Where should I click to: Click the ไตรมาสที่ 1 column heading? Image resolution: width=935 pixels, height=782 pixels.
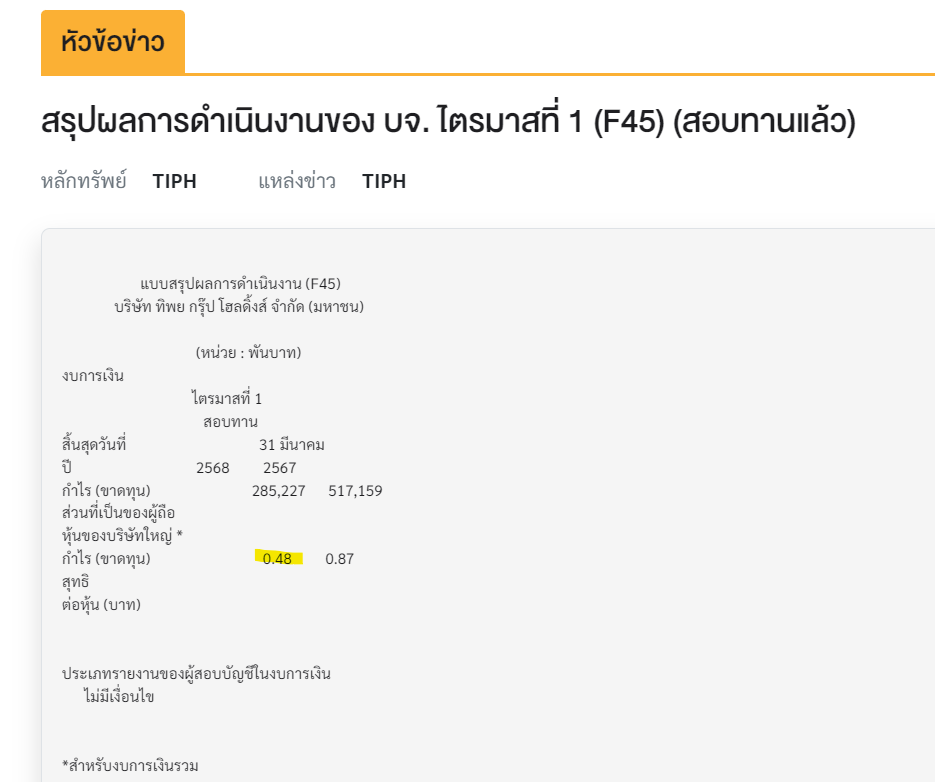227,398
